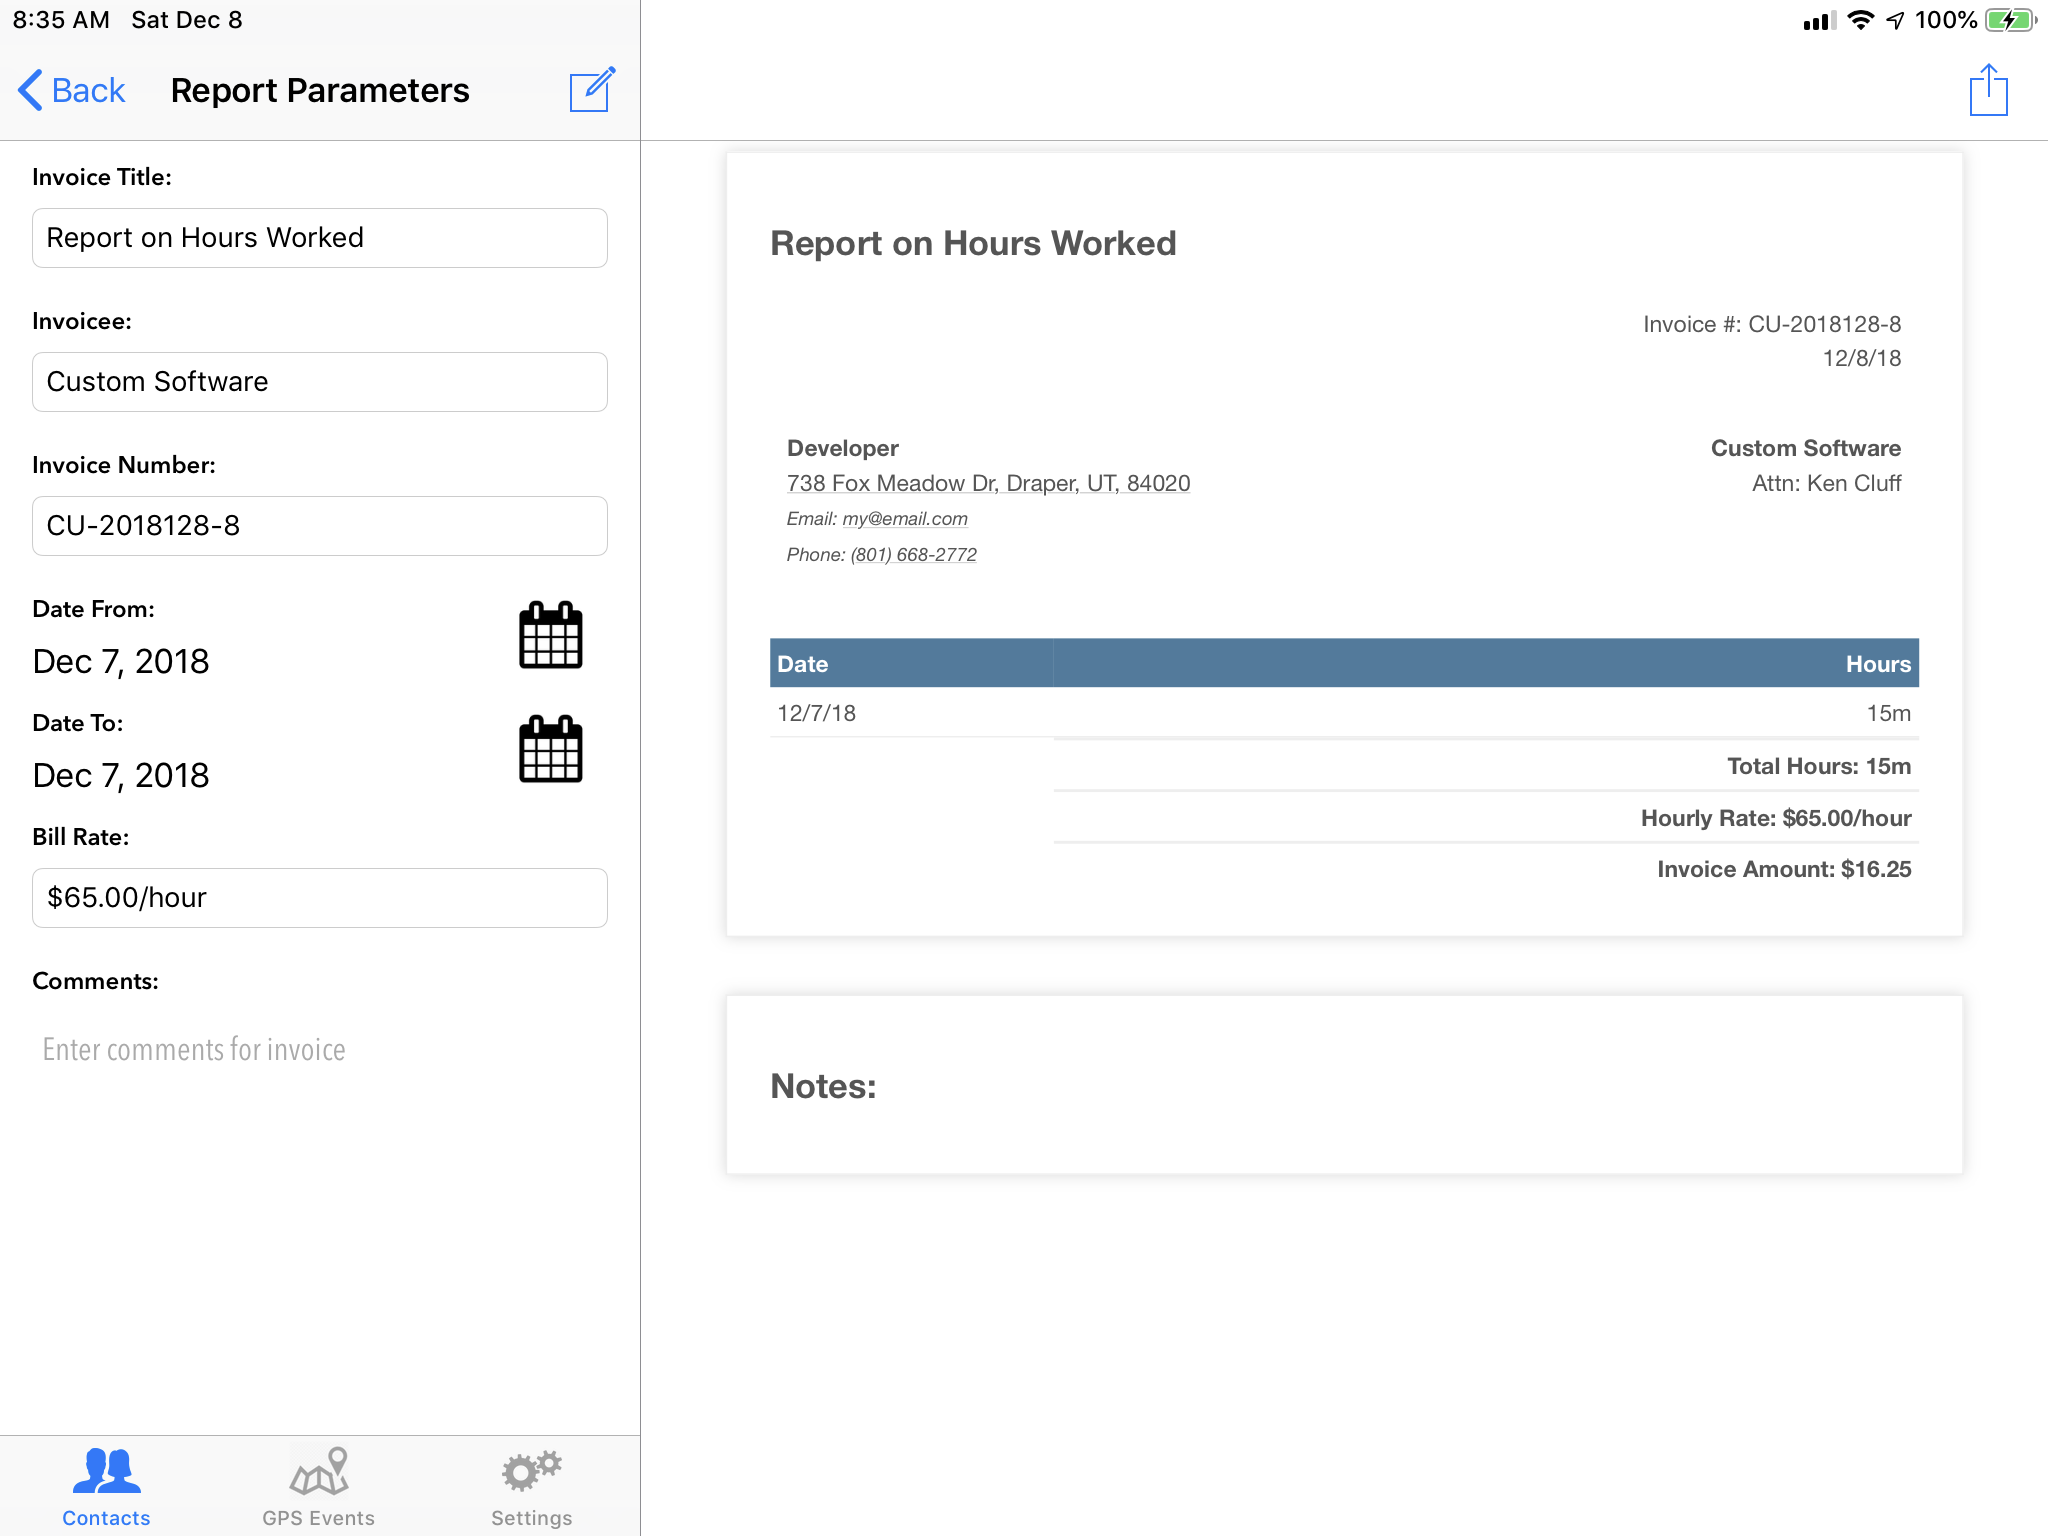Tap the Developer name in preview
Image resolution: width=2048 pixels, height=1536 pixels.
coord(842,448)
